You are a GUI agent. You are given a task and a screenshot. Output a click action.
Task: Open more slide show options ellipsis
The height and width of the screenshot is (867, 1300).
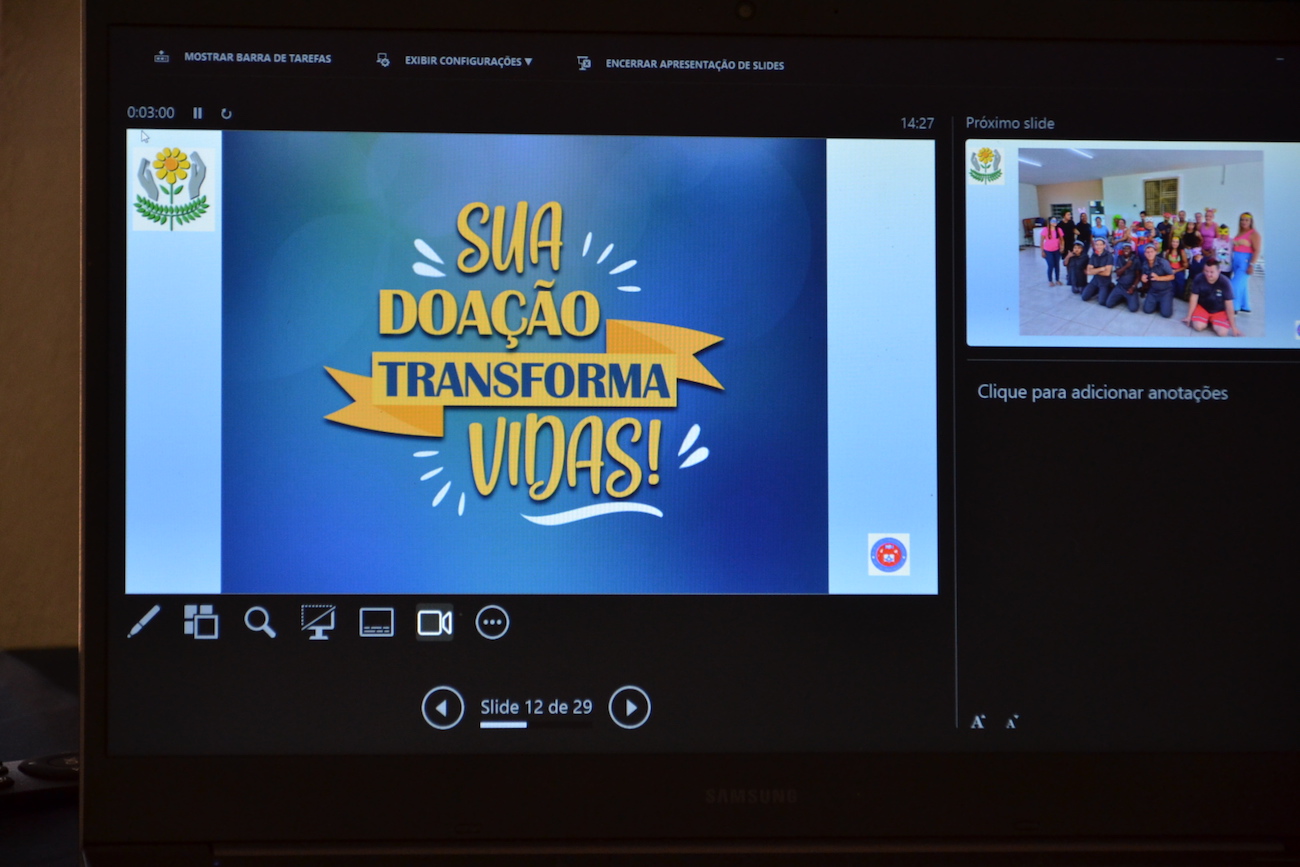click(492, 622)
